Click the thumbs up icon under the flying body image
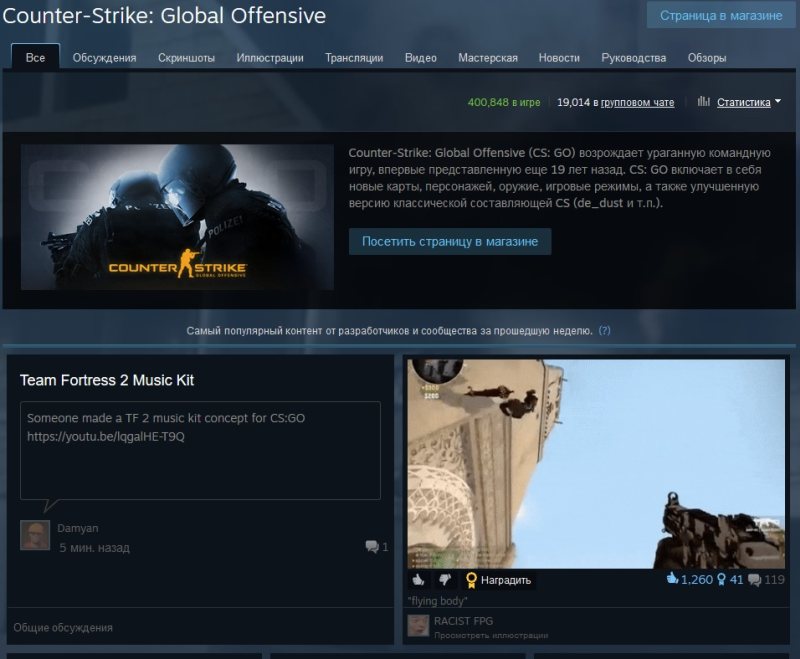Screen dimensions: 800x659 pos(418,580)
